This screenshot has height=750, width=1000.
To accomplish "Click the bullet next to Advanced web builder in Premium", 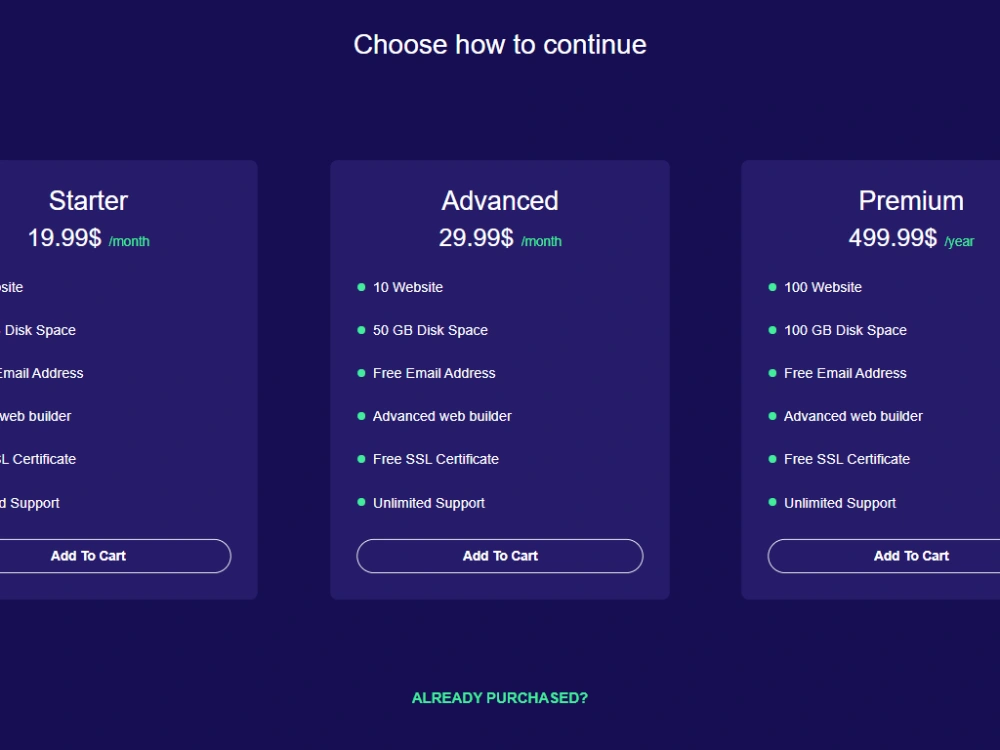I will click(x=771, y=416).
